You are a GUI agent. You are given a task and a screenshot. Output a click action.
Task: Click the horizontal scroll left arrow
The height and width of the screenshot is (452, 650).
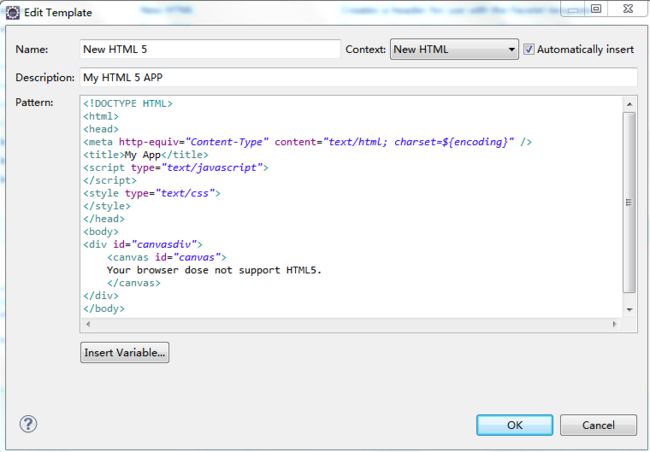pos(88,324)
